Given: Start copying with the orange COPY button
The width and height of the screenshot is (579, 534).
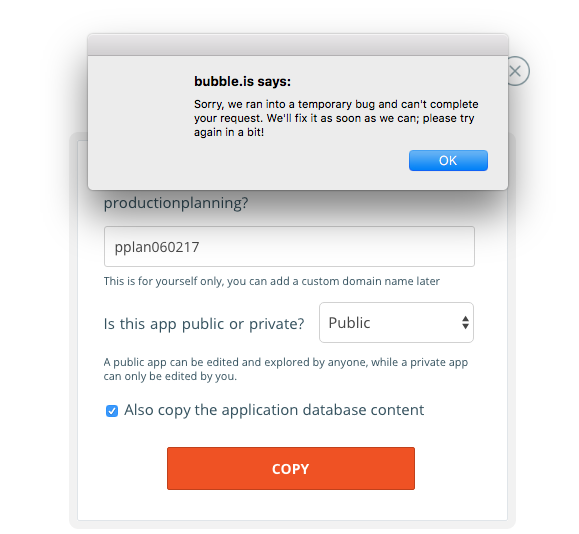Looking at the screenshot, I should point(291,468).
